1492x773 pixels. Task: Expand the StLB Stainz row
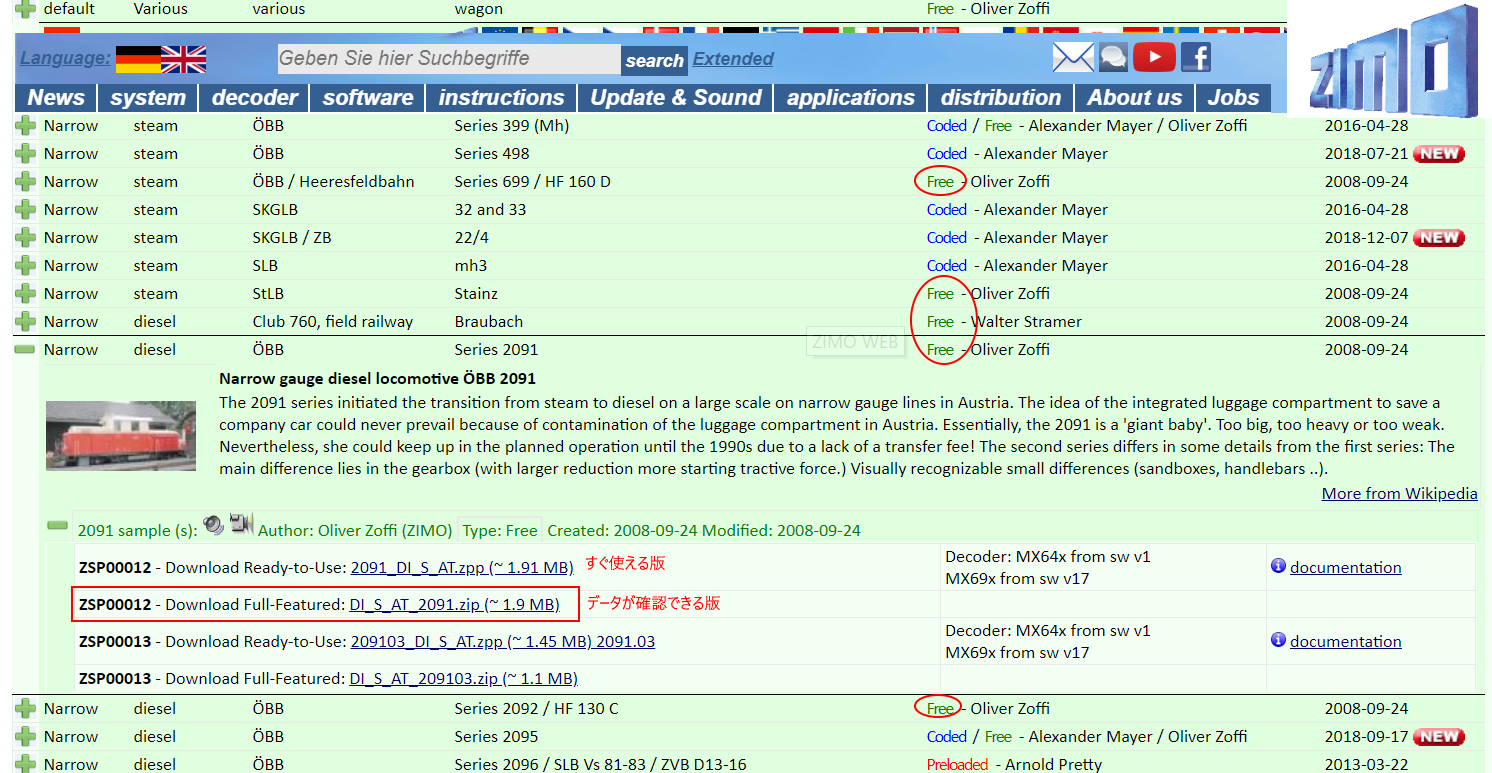coord(26,294)
